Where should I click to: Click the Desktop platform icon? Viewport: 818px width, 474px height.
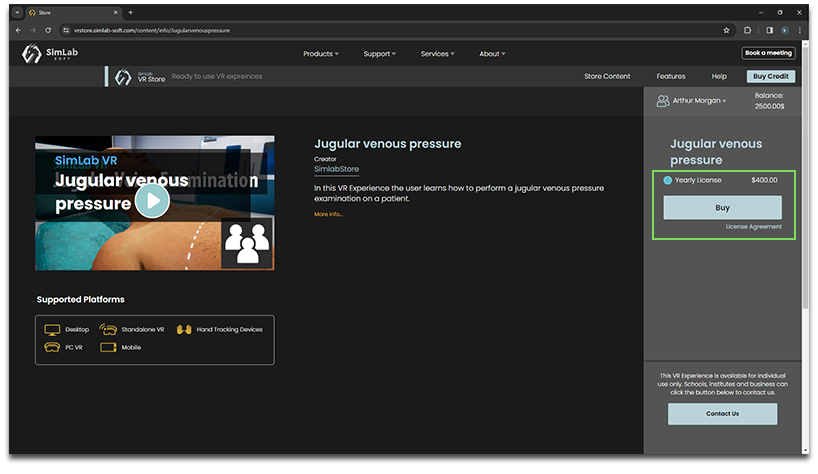coord(52,330)
